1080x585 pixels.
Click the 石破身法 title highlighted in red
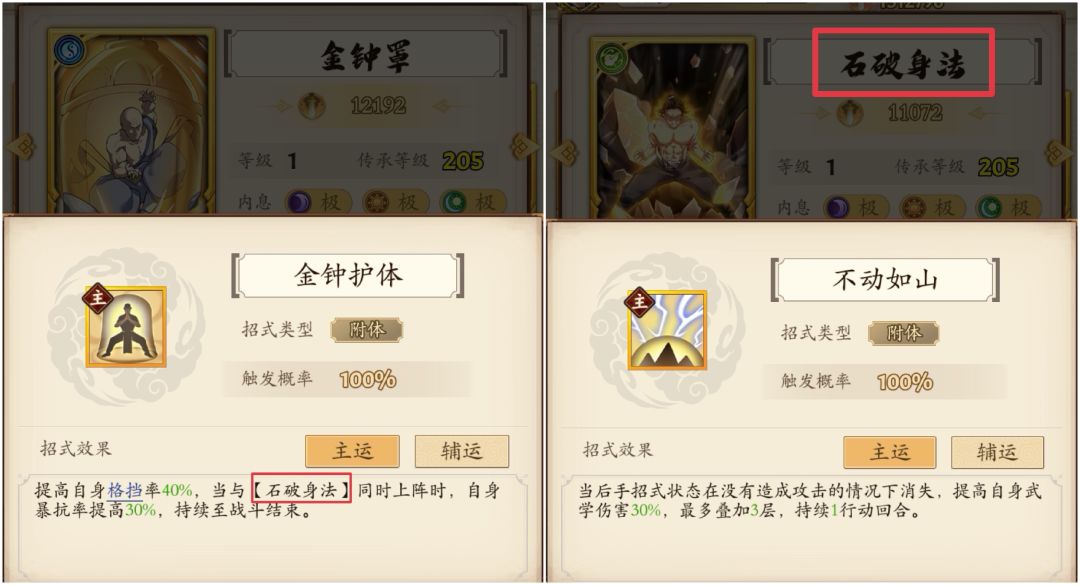click(903, 62)
